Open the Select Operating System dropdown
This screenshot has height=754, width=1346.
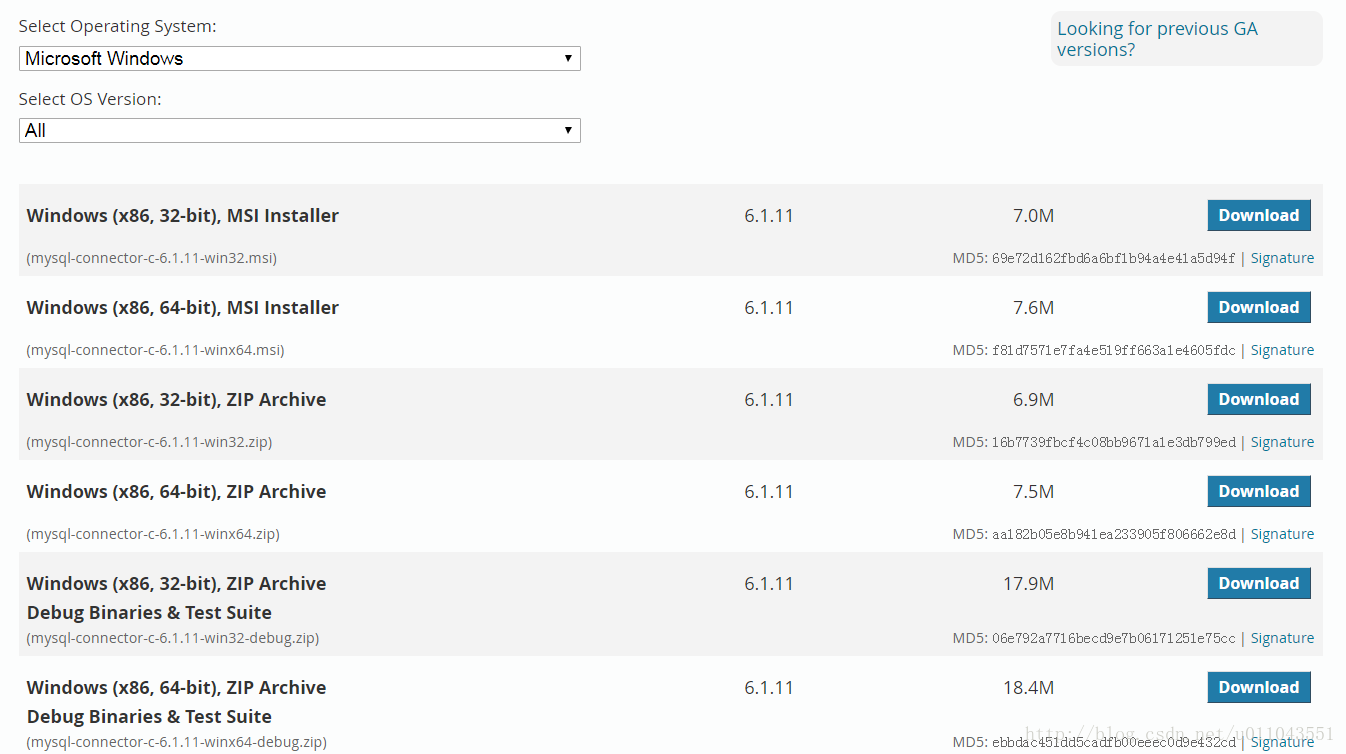(300, 58)
